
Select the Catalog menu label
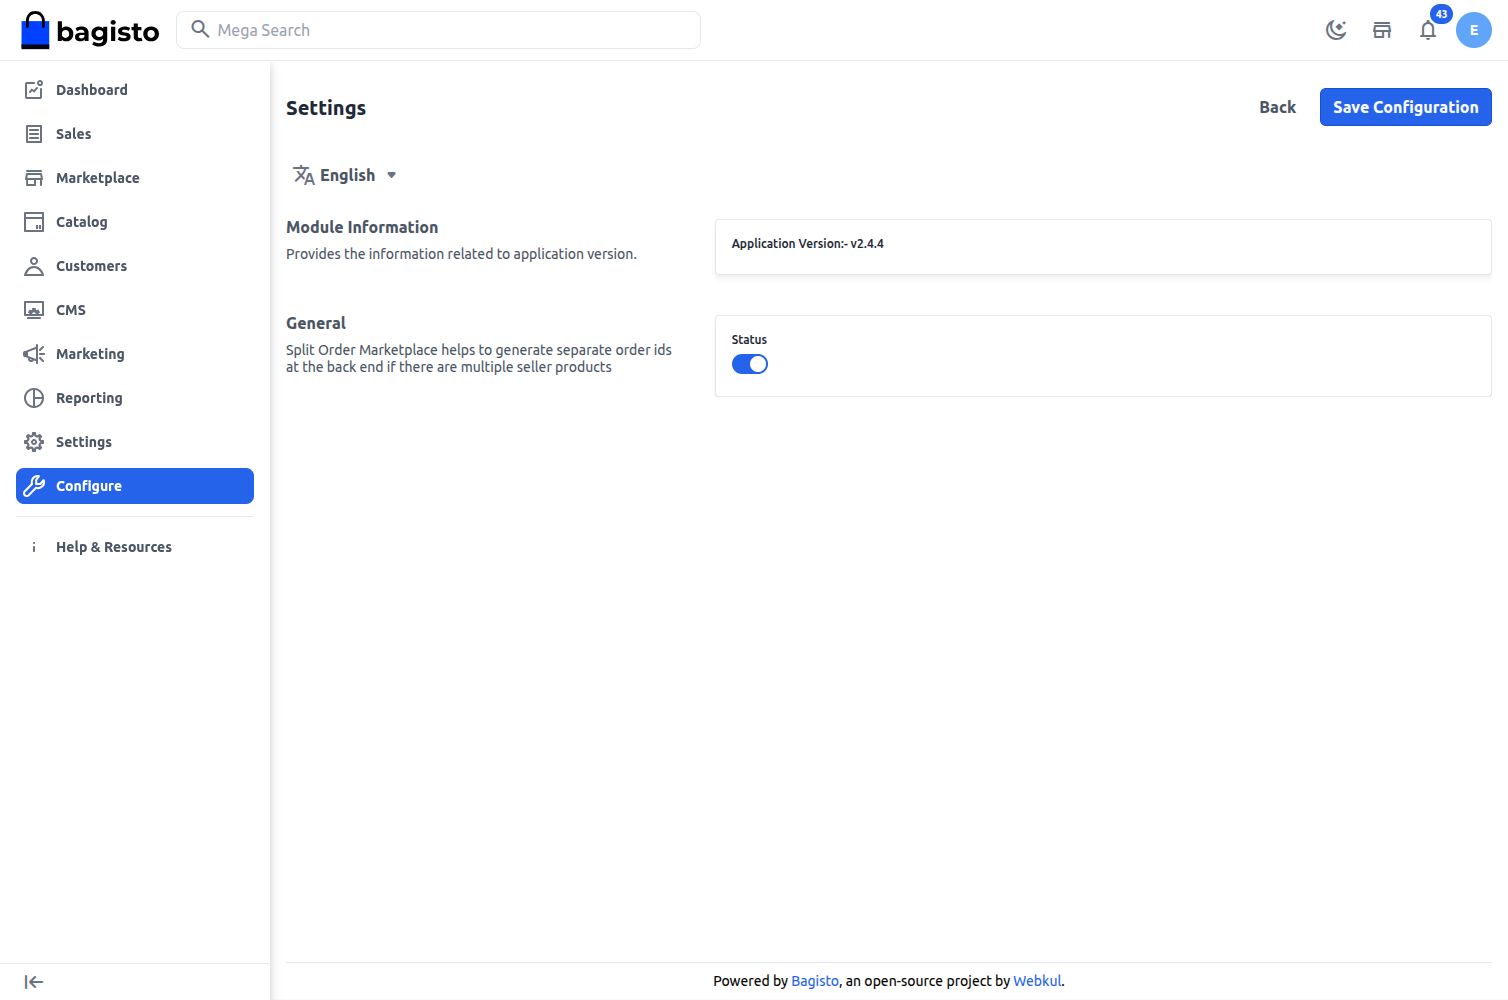(x=82, y=222)
